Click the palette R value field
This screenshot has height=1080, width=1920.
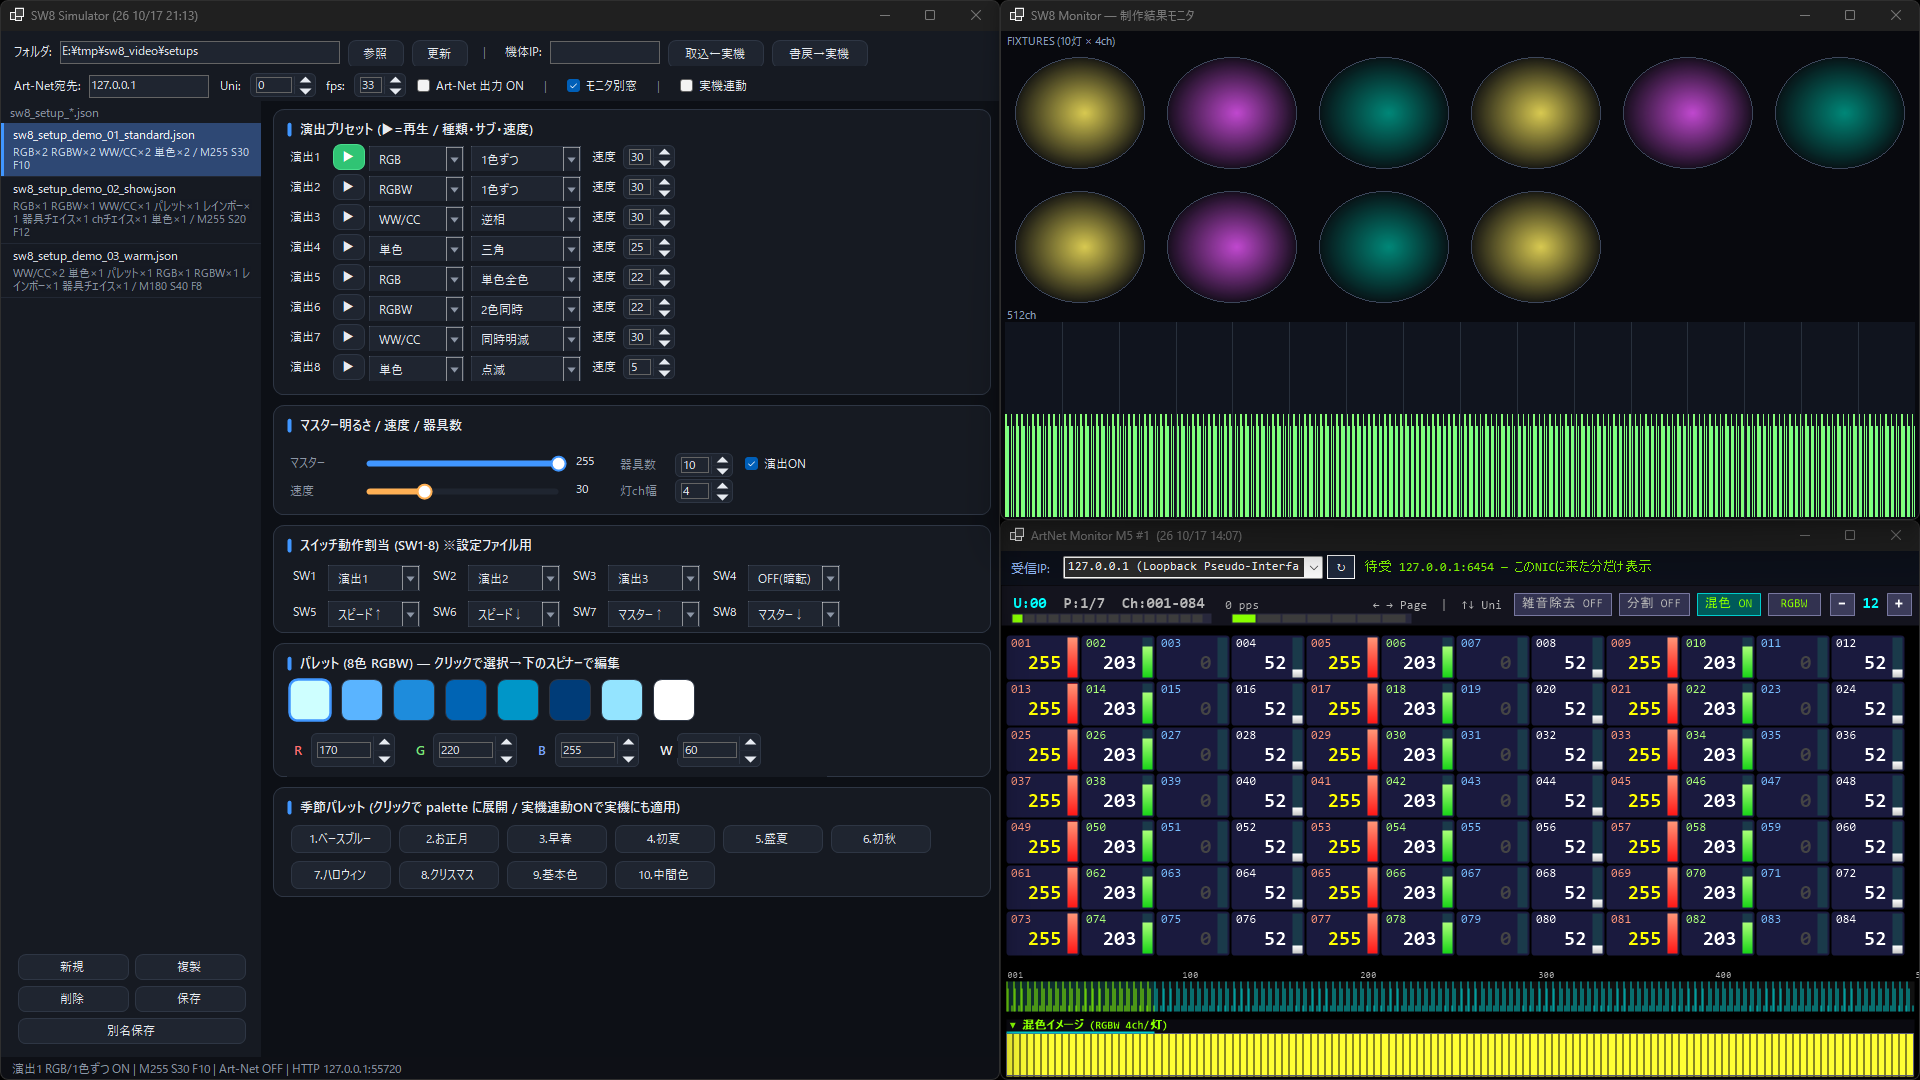pyautogui.click(x=343, y=750)
